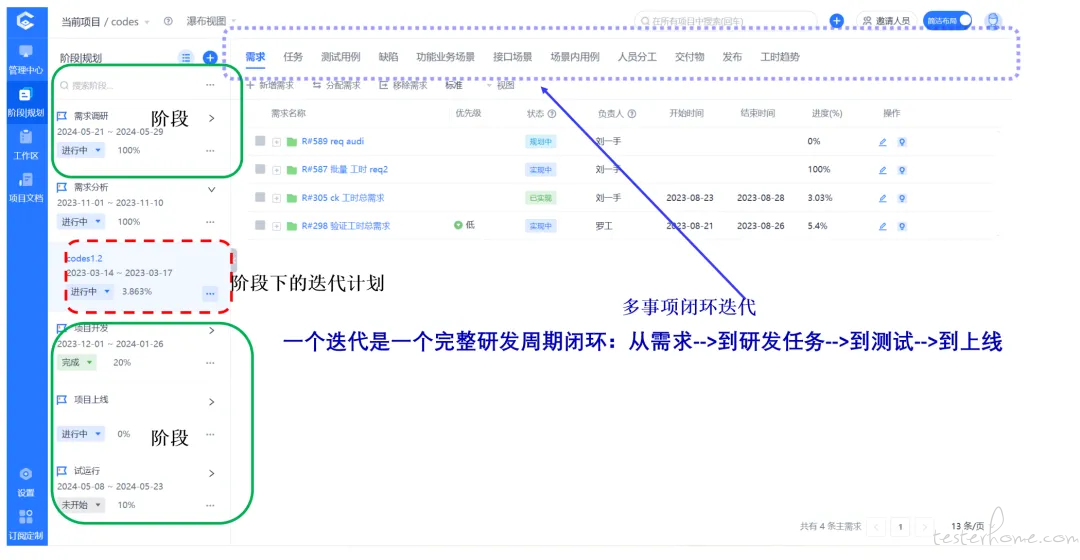Click 移除需求 button
This screenshot has width=1080, height=560.
pyautogui.click(x=403, y=85)
